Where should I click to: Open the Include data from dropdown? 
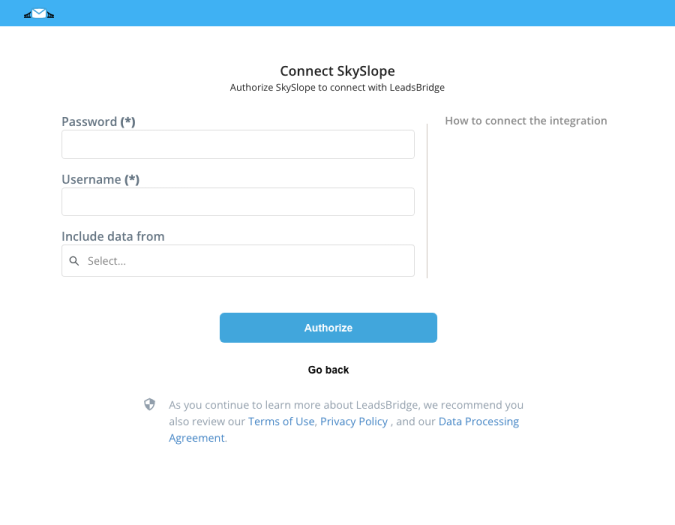[238, 261]
